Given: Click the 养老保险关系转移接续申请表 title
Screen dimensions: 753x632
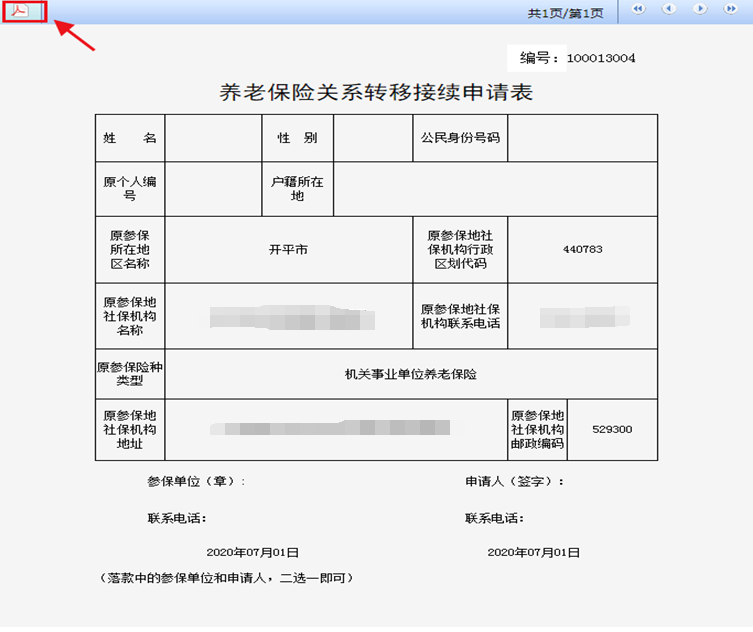Looking at the screenshot, I should (376, 93).
